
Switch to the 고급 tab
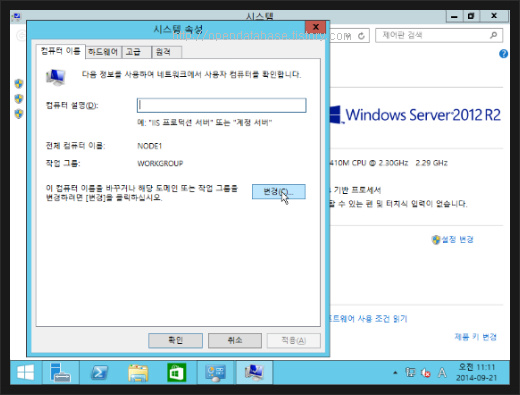[136, 52]
